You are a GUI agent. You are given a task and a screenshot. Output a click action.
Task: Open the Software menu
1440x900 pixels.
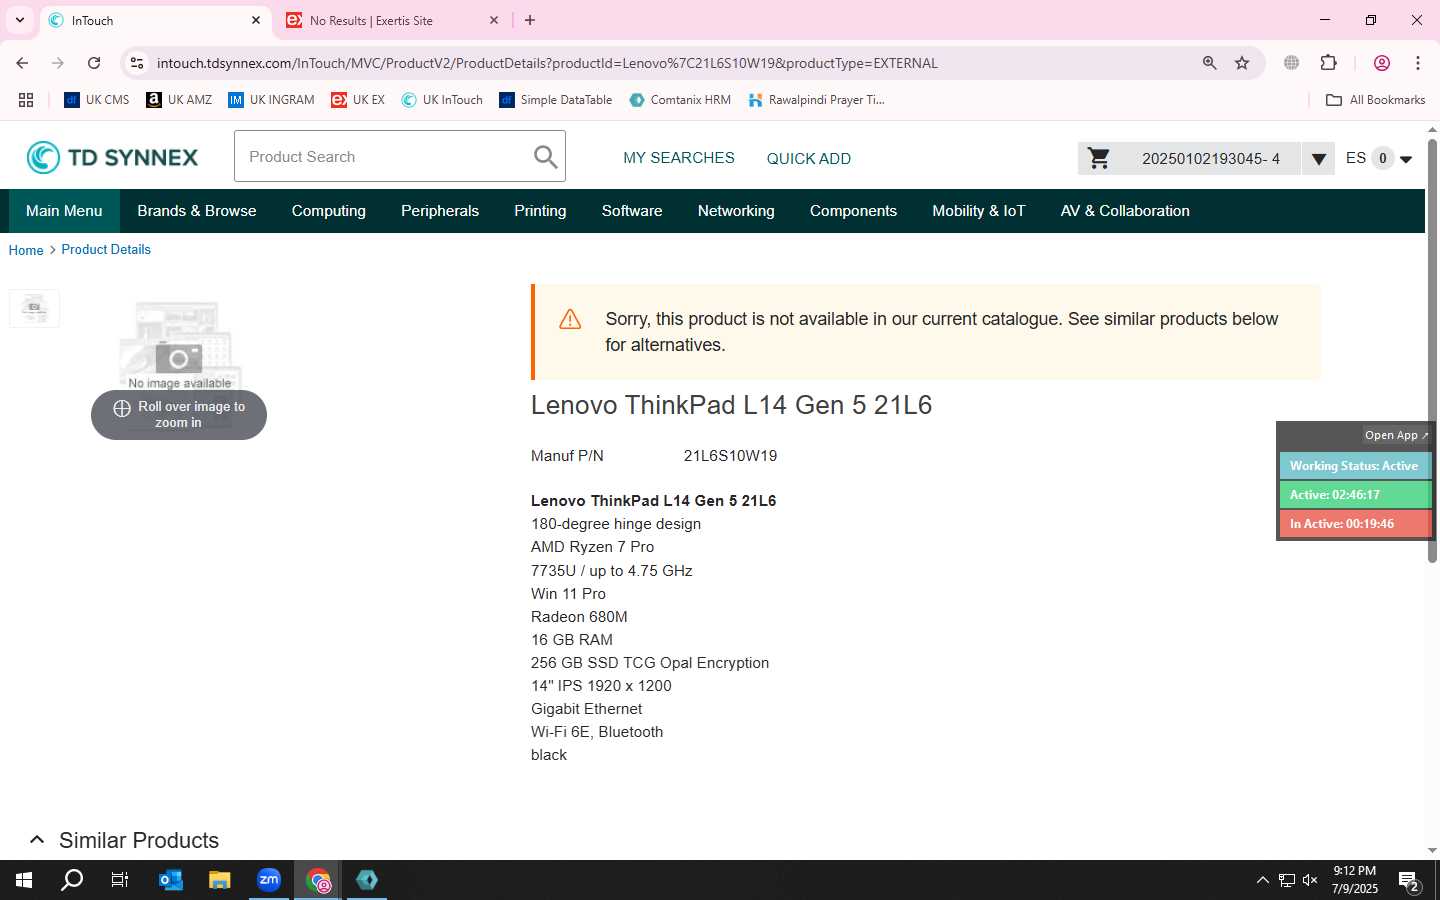coord(632,211)
